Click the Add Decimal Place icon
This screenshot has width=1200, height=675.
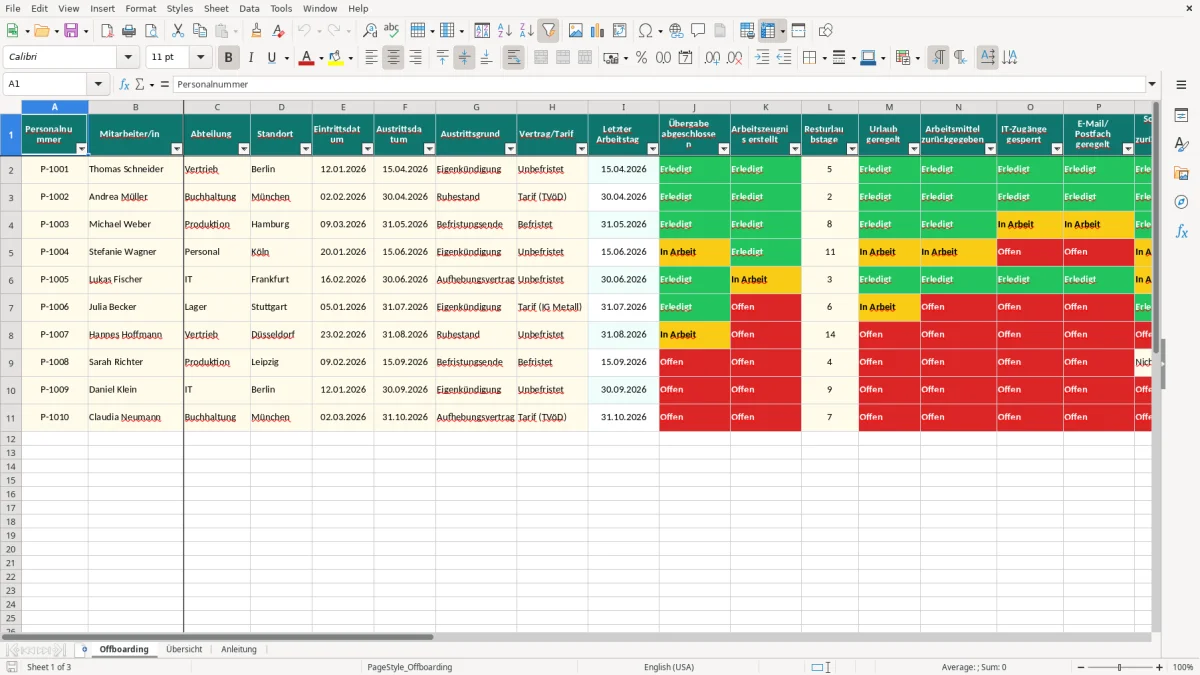tap(712, 58)
